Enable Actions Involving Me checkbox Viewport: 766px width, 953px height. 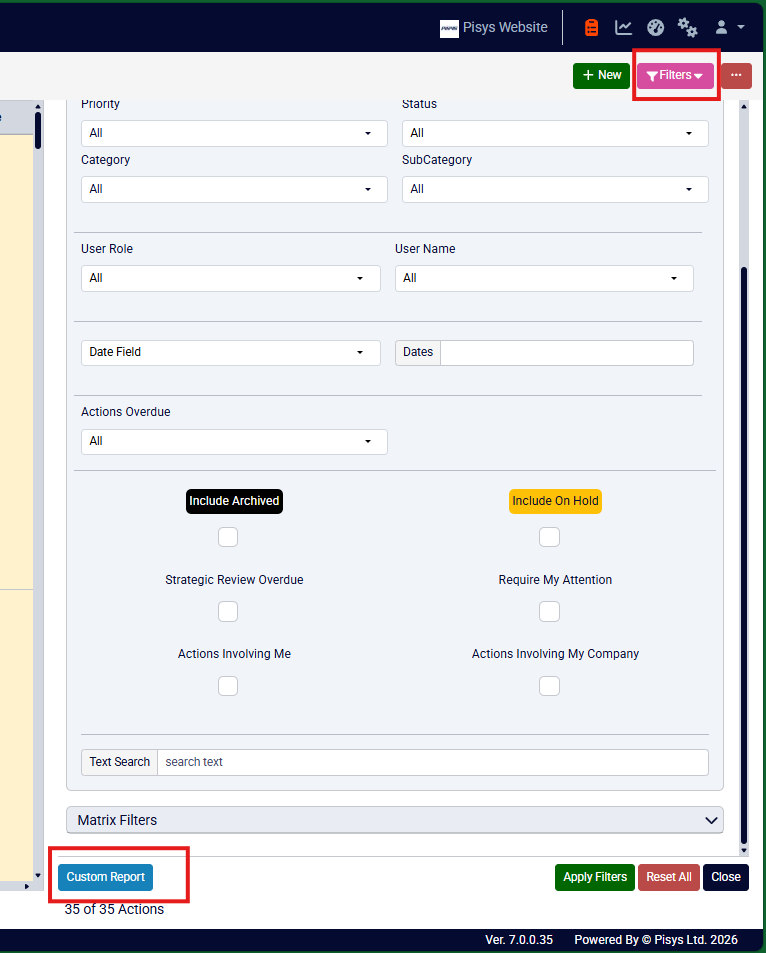(x=228, y=686)
